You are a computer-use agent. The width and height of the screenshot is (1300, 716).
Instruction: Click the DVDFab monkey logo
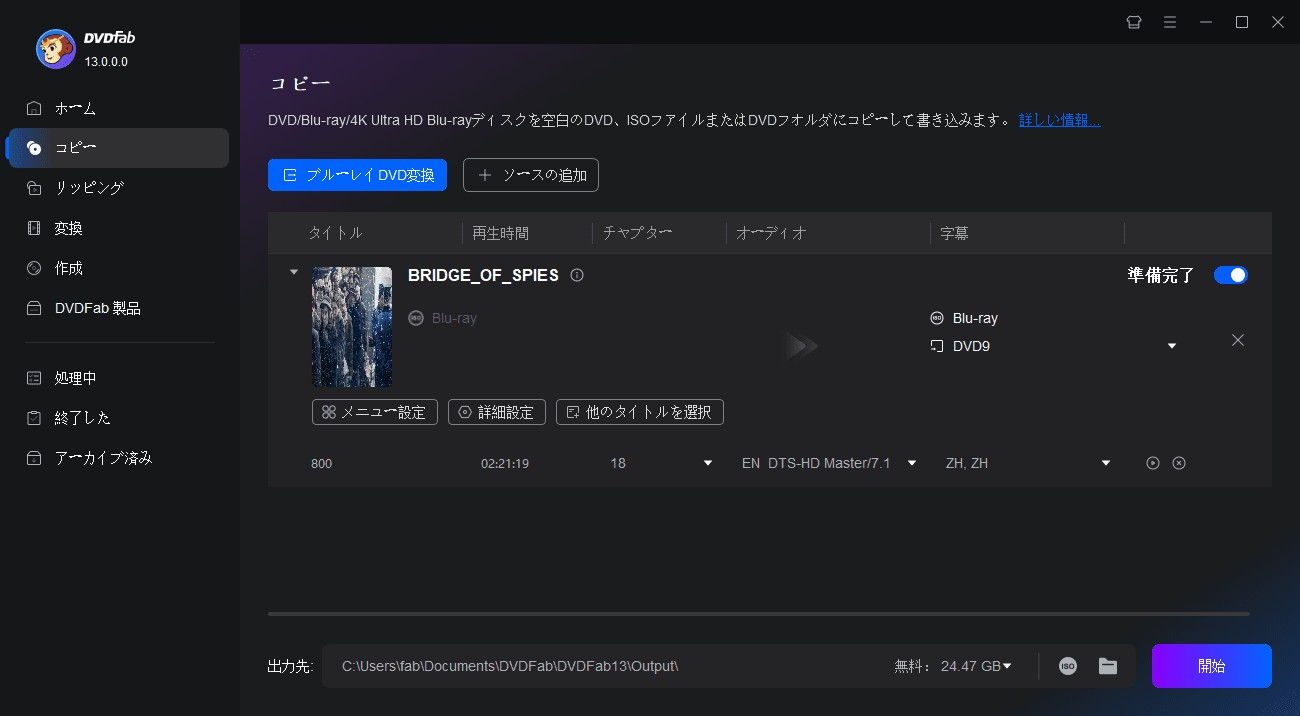tap(56, 49)
